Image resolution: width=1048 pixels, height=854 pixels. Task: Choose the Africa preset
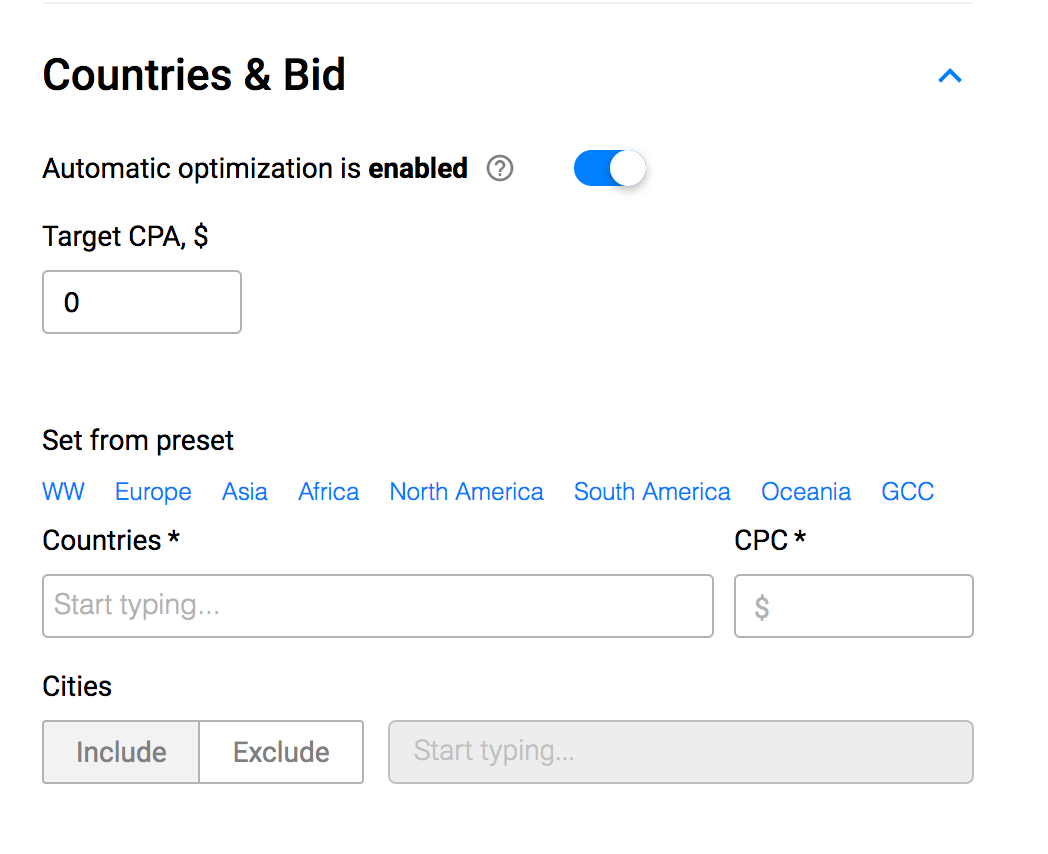click(328, 492)
